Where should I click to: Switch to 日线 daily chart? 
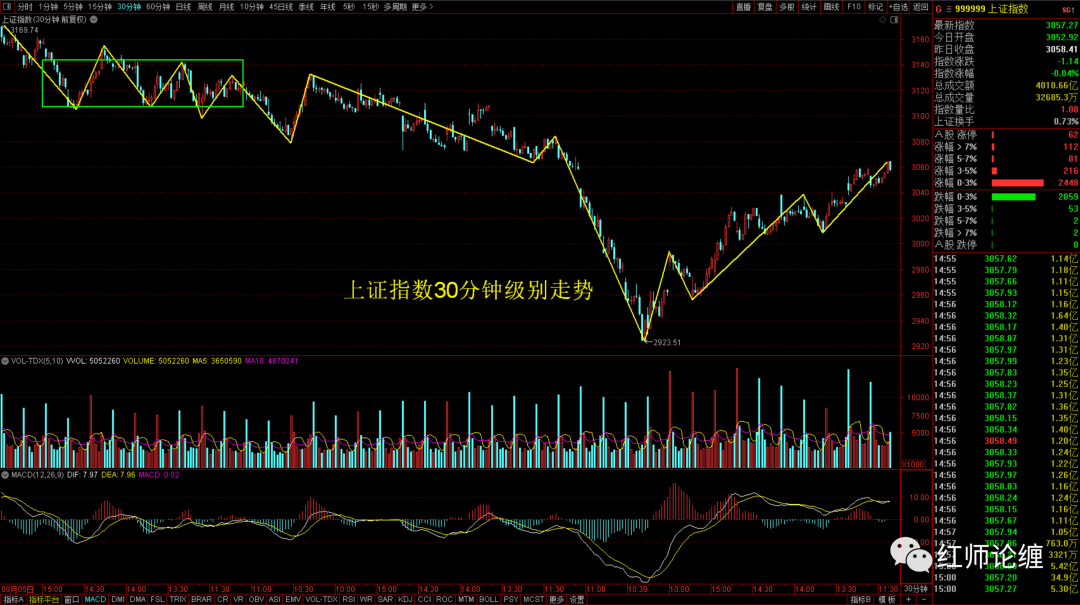183,7
